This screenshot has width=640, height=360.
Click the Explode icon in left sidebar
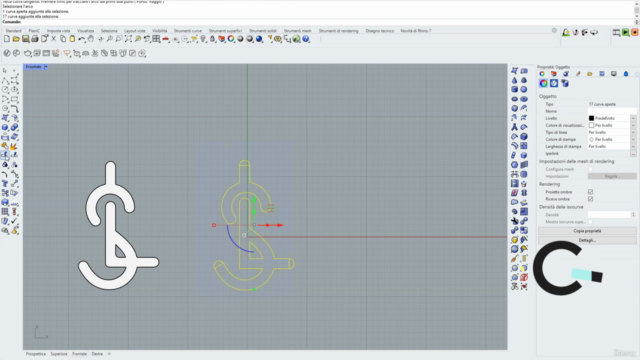point(14,146)
